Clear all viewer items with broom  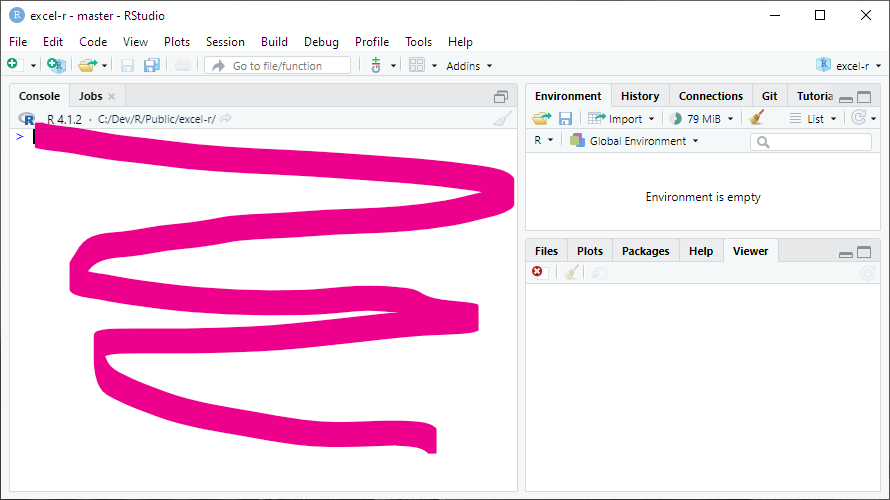tap(572, 272)
